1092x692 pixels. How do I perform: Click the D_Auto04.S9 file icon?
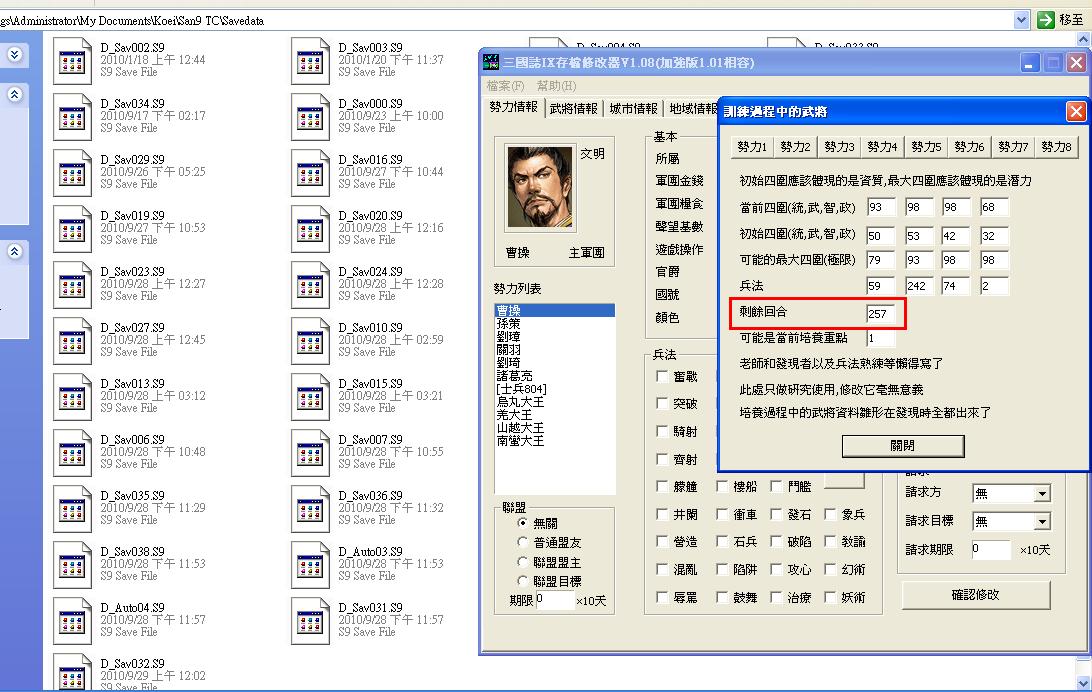[x=71, y=620]
